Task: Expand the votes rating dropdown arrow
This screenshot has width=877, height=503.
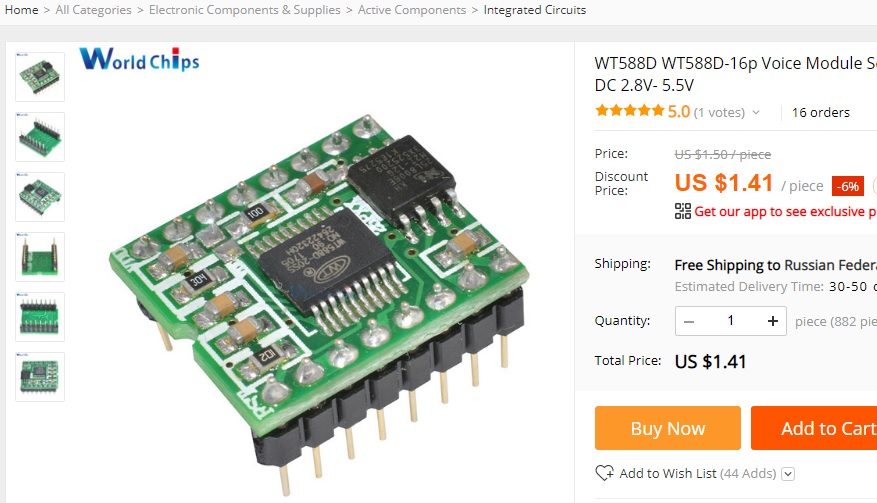Action: coord(756,112)
